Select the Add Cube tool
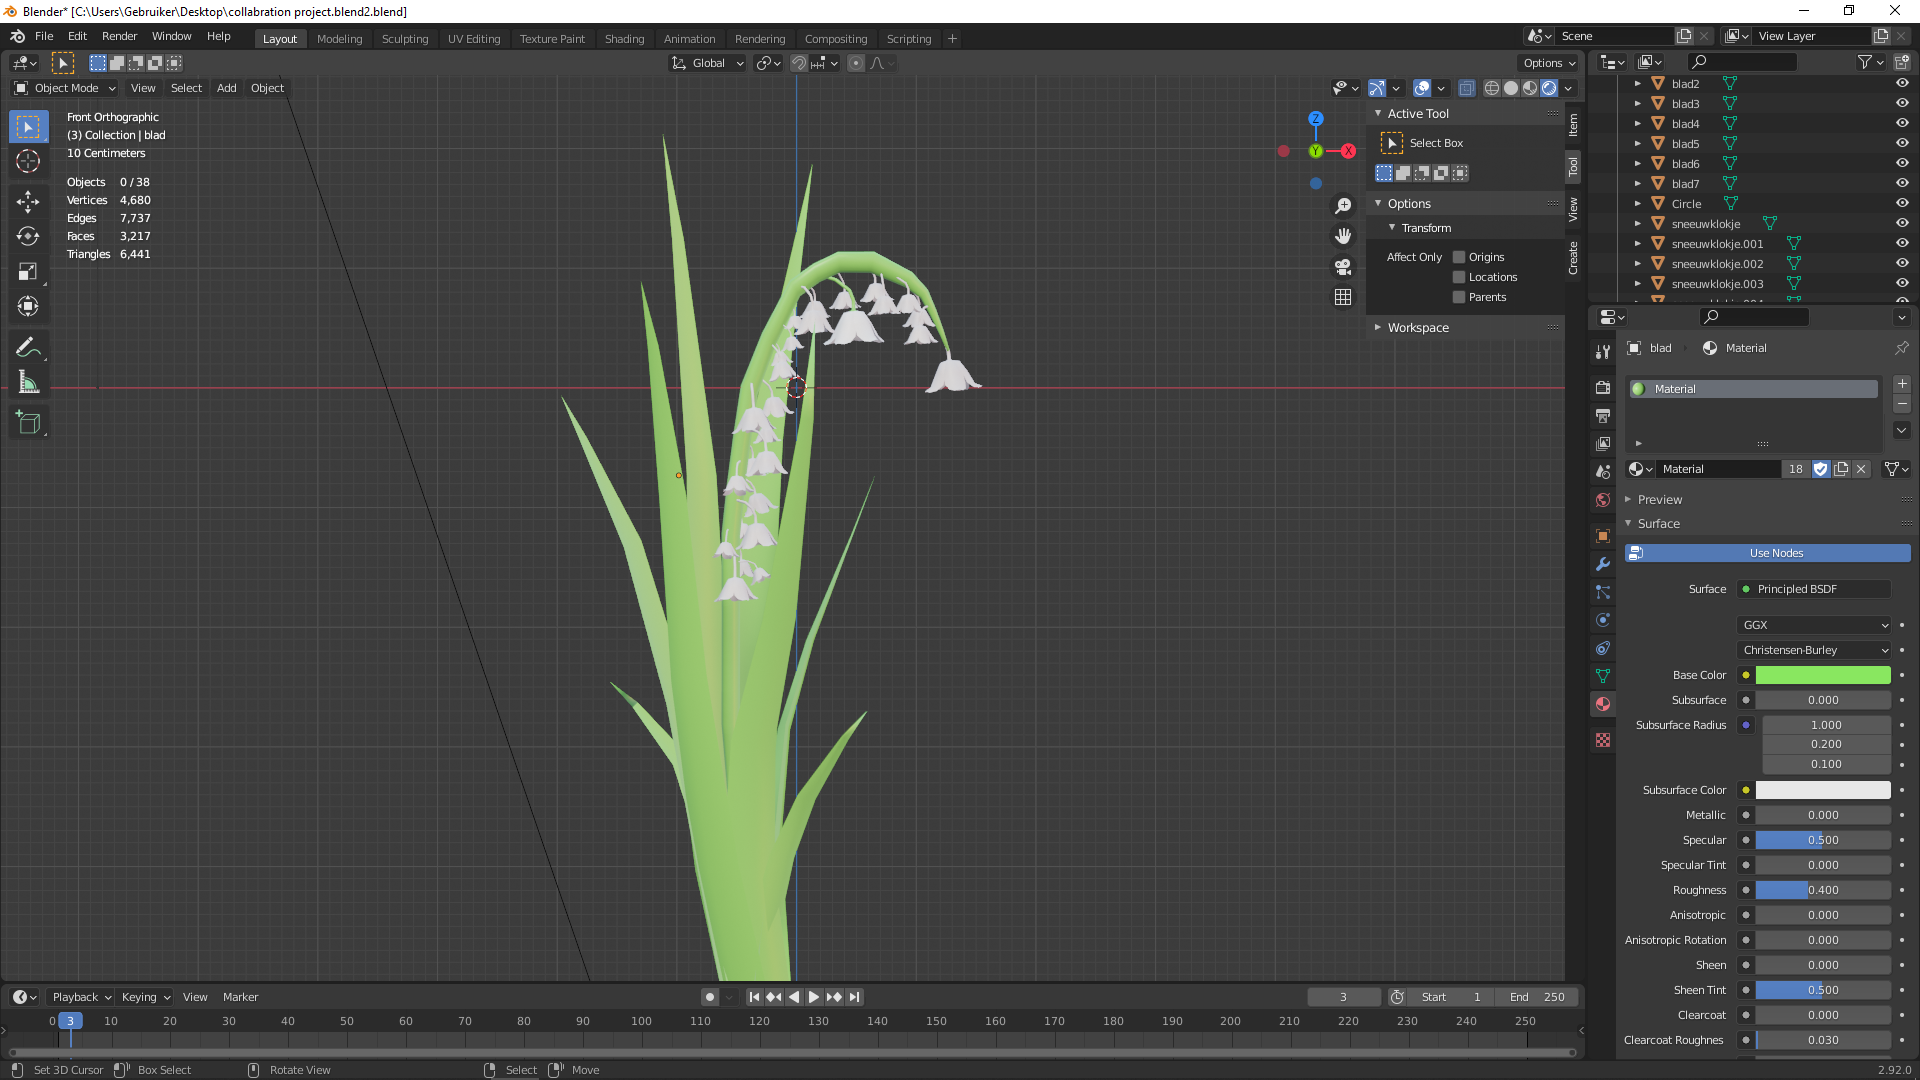The image size is (1920, 1080). click(x=28, y=423)
